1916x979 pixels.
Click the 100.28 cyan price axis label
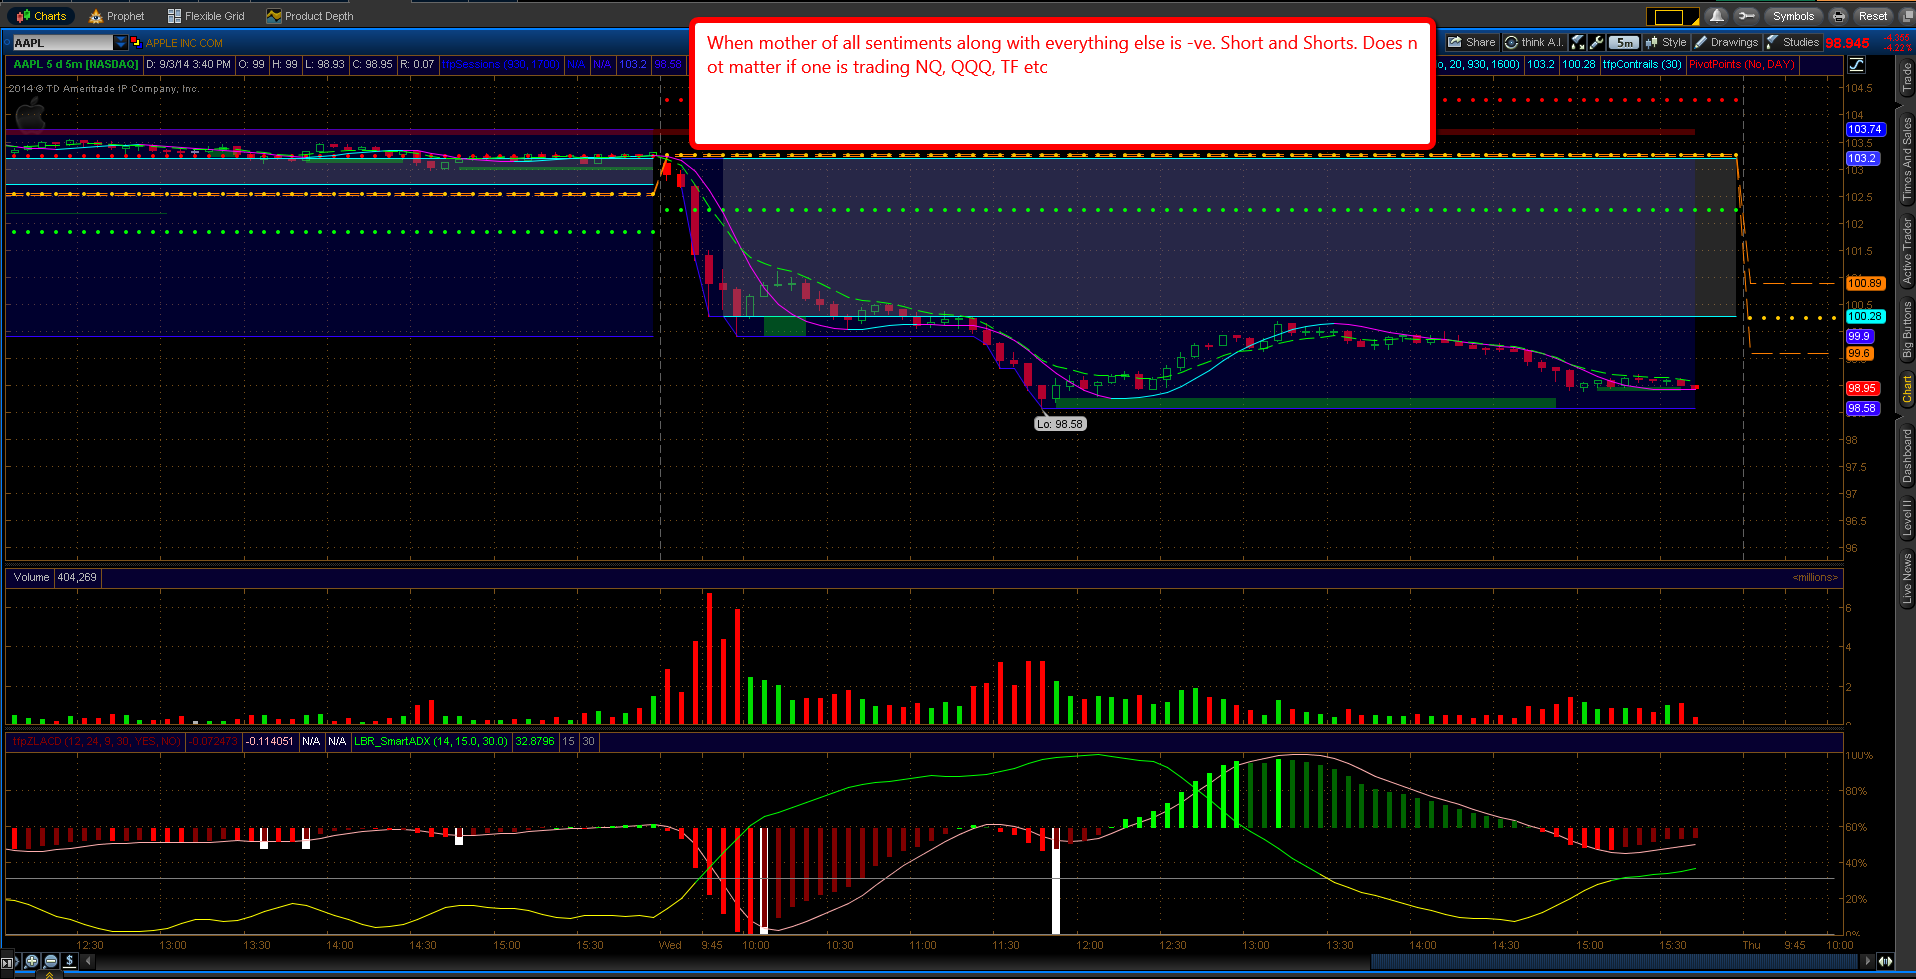click(1864, 316)
